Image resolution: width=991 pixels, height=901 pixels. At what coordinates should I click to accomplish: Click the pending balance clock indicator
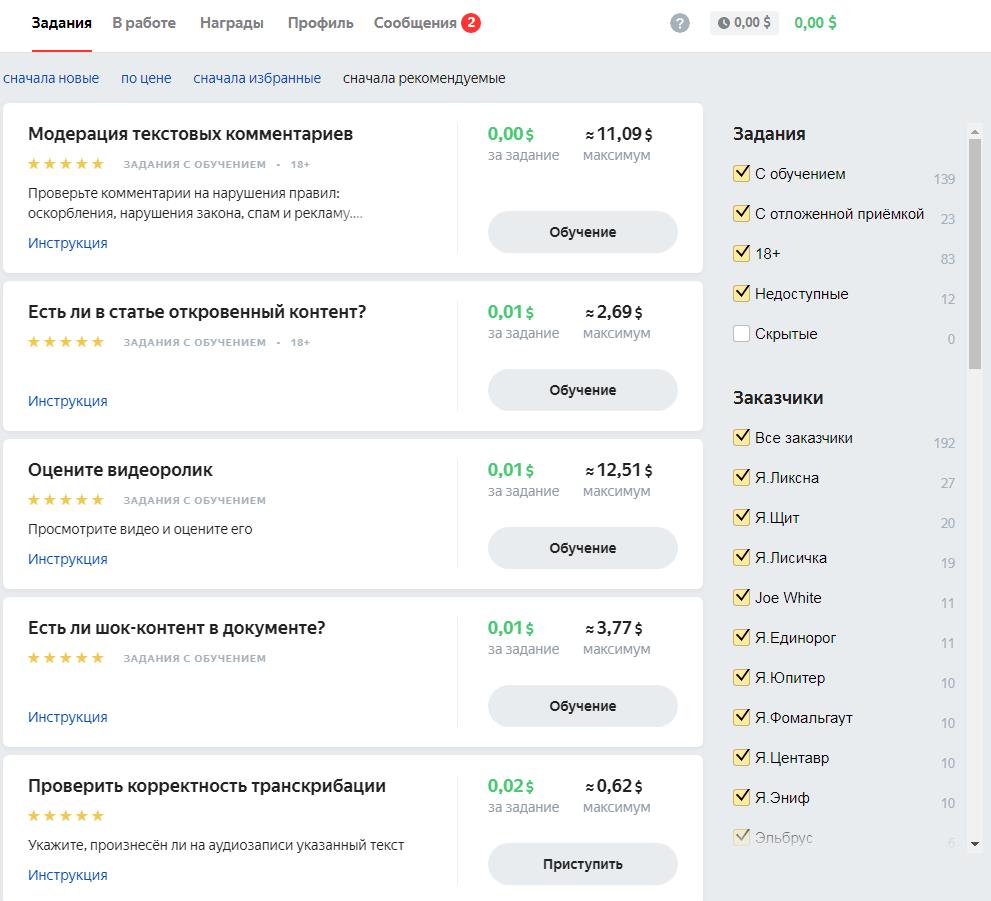[744, 23]
